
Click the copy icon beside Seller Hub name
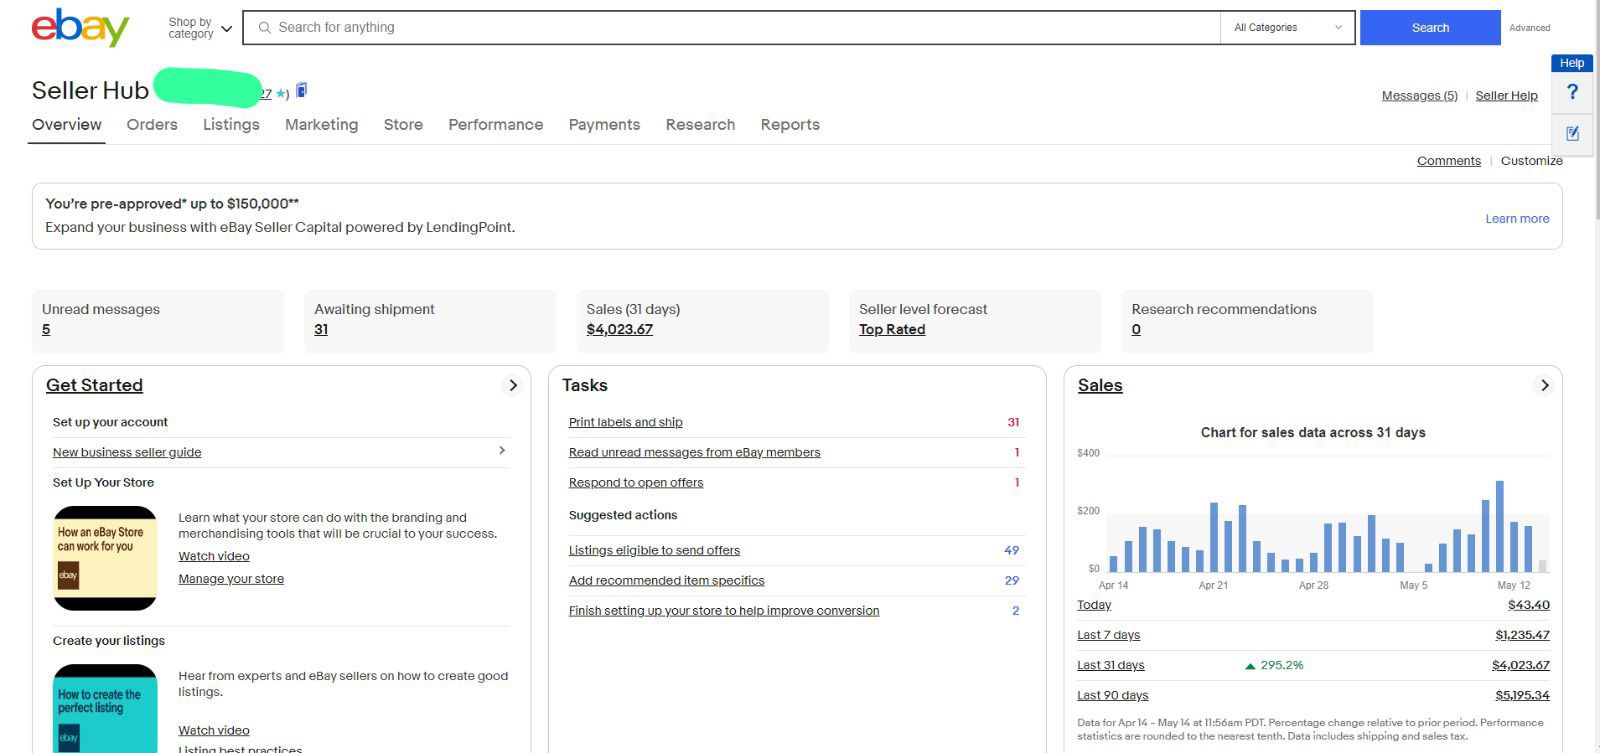coord(302,90)
